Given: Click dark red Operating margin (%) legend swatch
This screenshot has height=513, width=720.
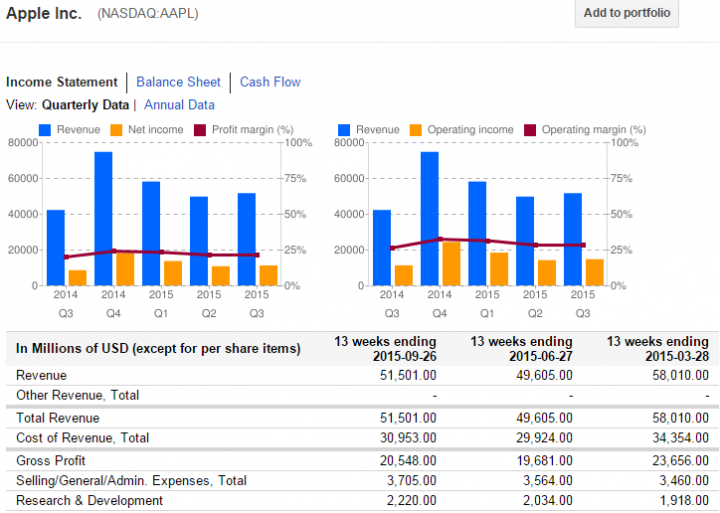Looking at the screenshot, I should point(530,130).
